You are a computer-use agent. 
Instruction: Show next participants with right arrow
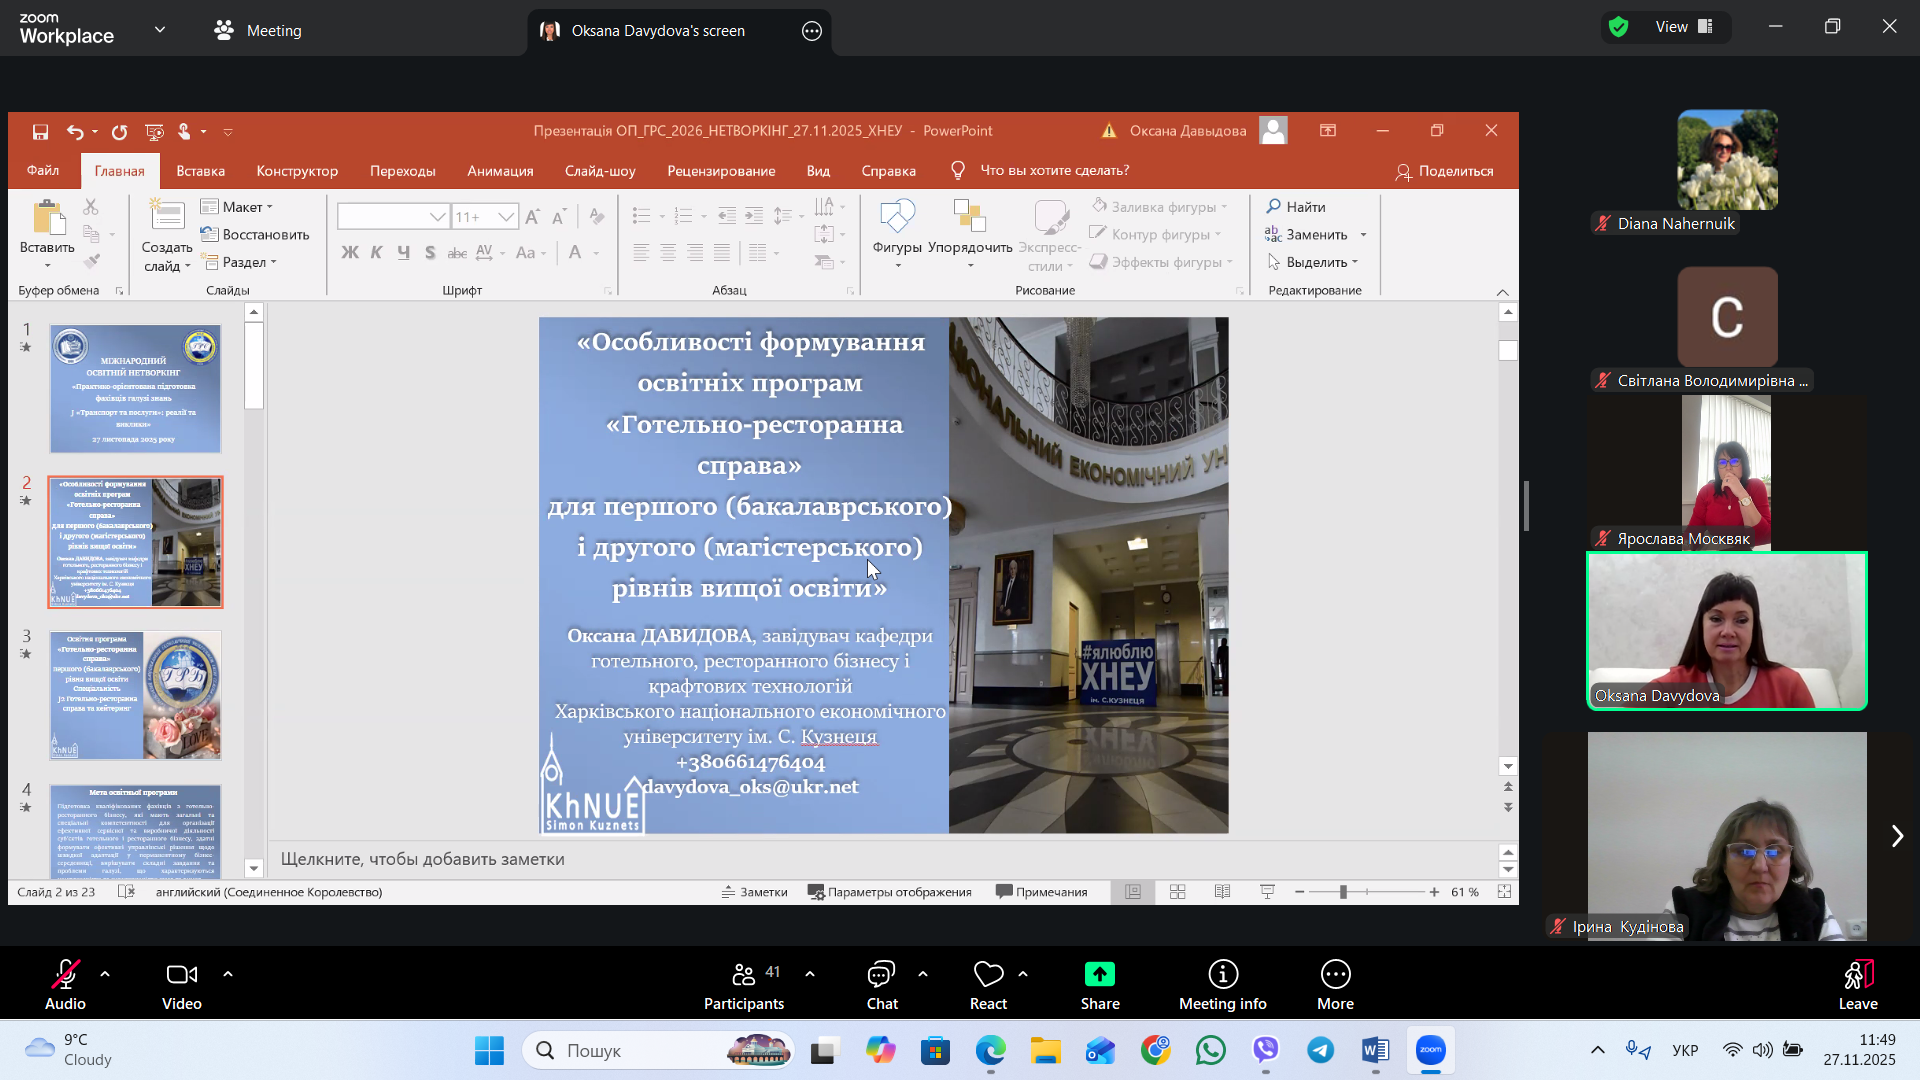(x=1897, y=836)
